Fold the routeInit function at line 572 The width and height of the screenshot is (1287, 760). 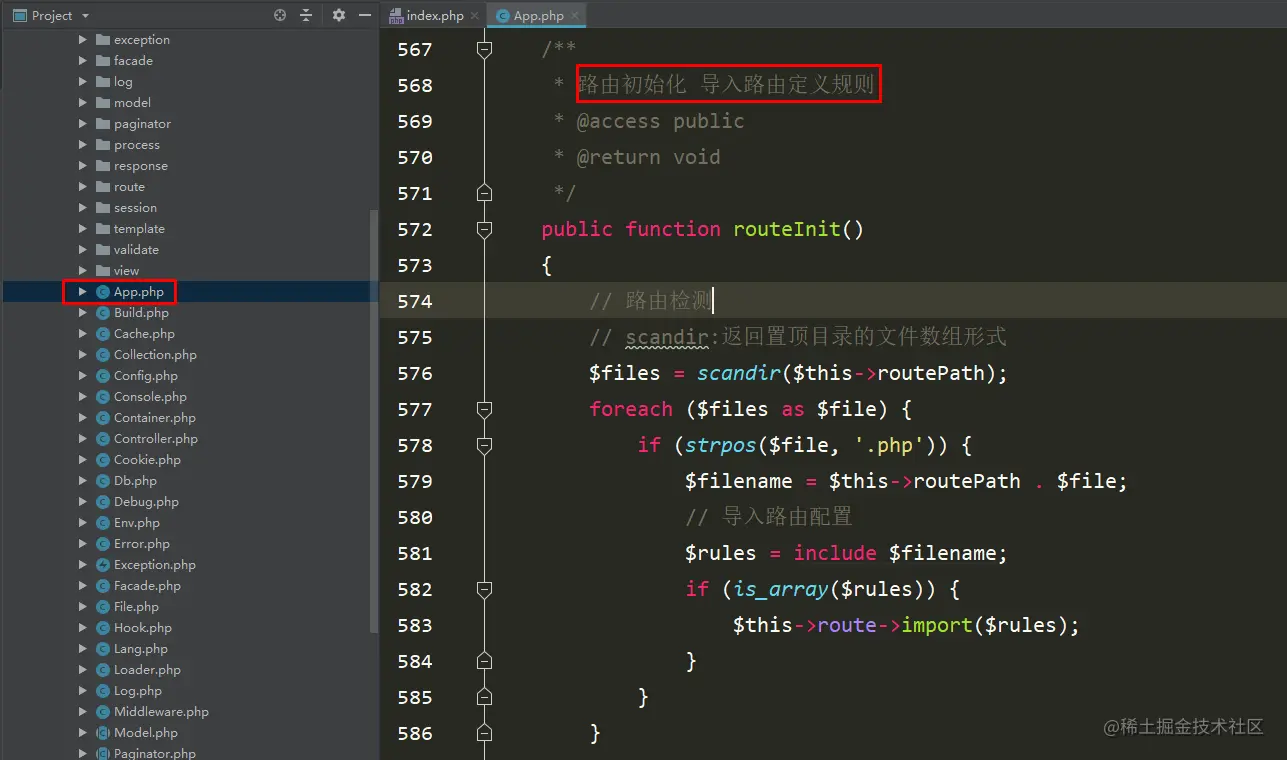[485, 229]
